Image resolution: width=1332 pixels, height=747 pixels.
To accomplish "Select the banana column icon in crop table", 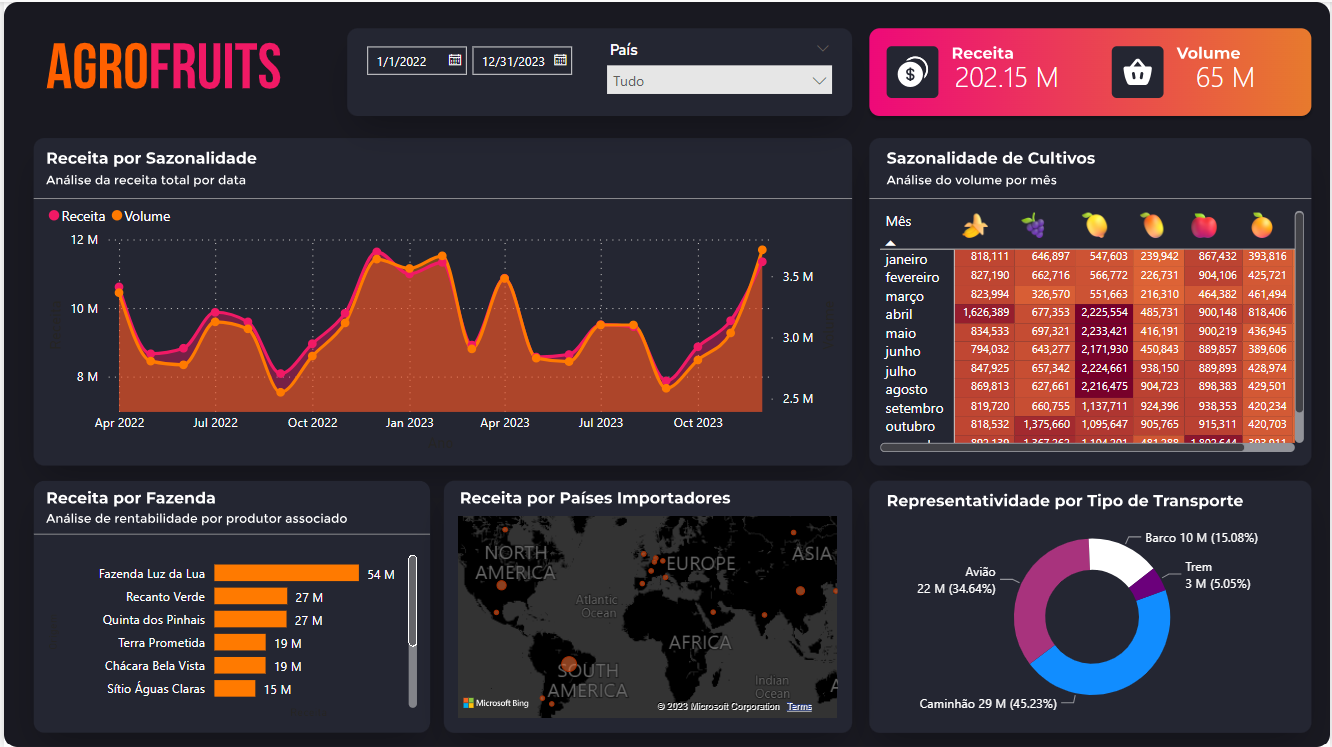I will (974, 226).
